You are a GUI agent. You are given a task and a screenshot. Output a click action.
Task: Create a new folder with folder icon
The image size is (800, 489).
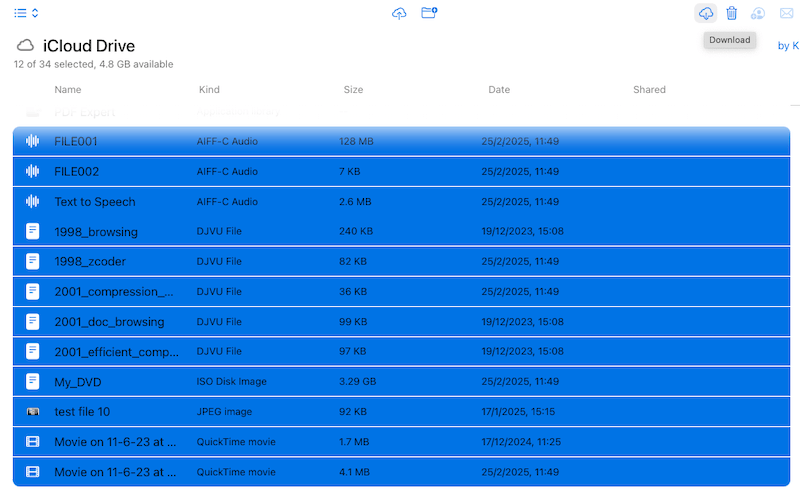pos(429,13)
